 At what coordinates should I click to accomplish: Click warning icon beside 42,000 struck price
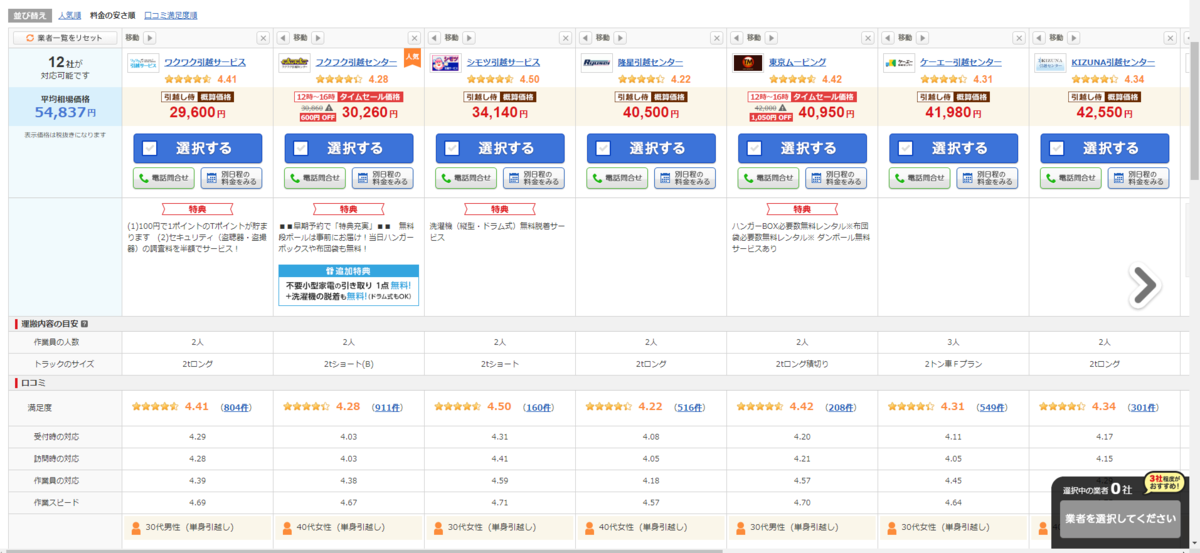pyautogui.click(x=784, y=107)
